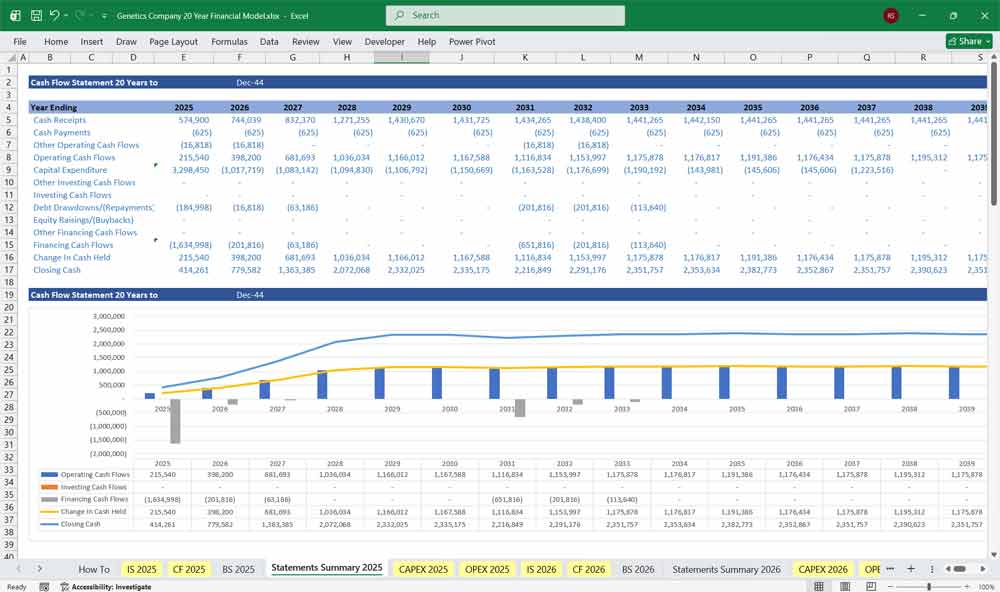Undo the last action
The image size is (1000, 592).
[55, 15]
